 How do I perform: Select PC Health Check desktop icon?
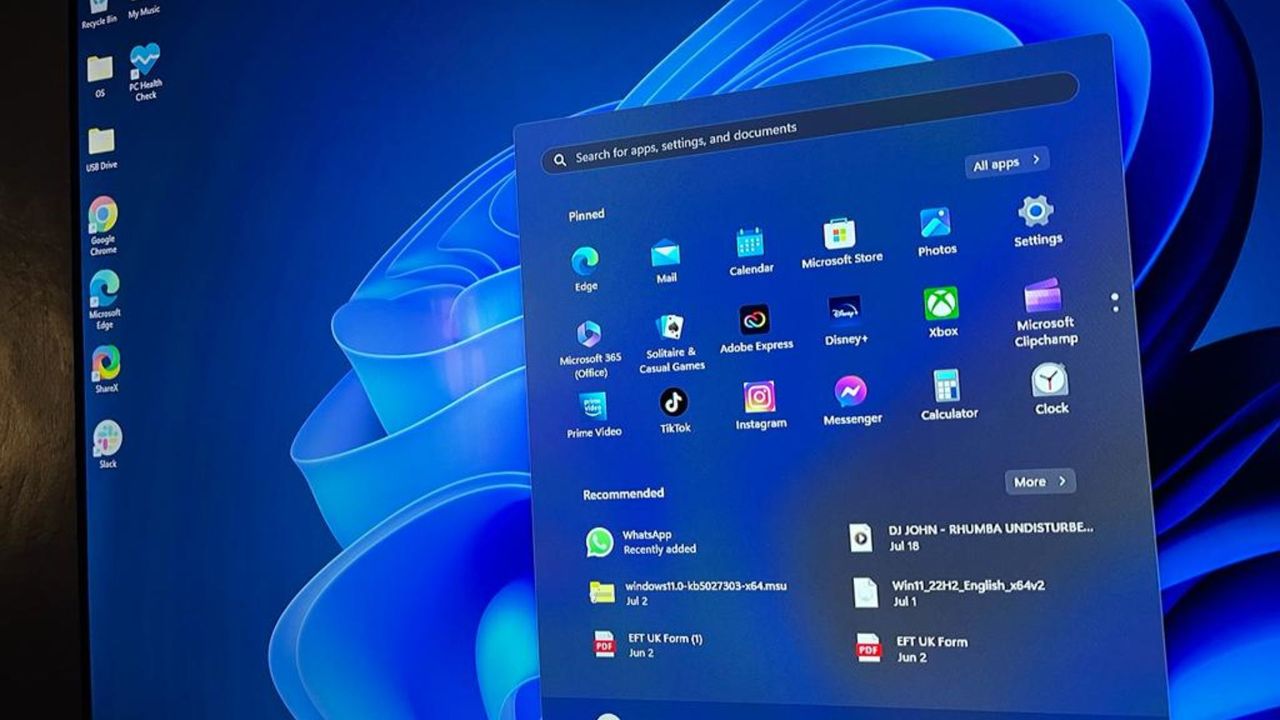145,71
